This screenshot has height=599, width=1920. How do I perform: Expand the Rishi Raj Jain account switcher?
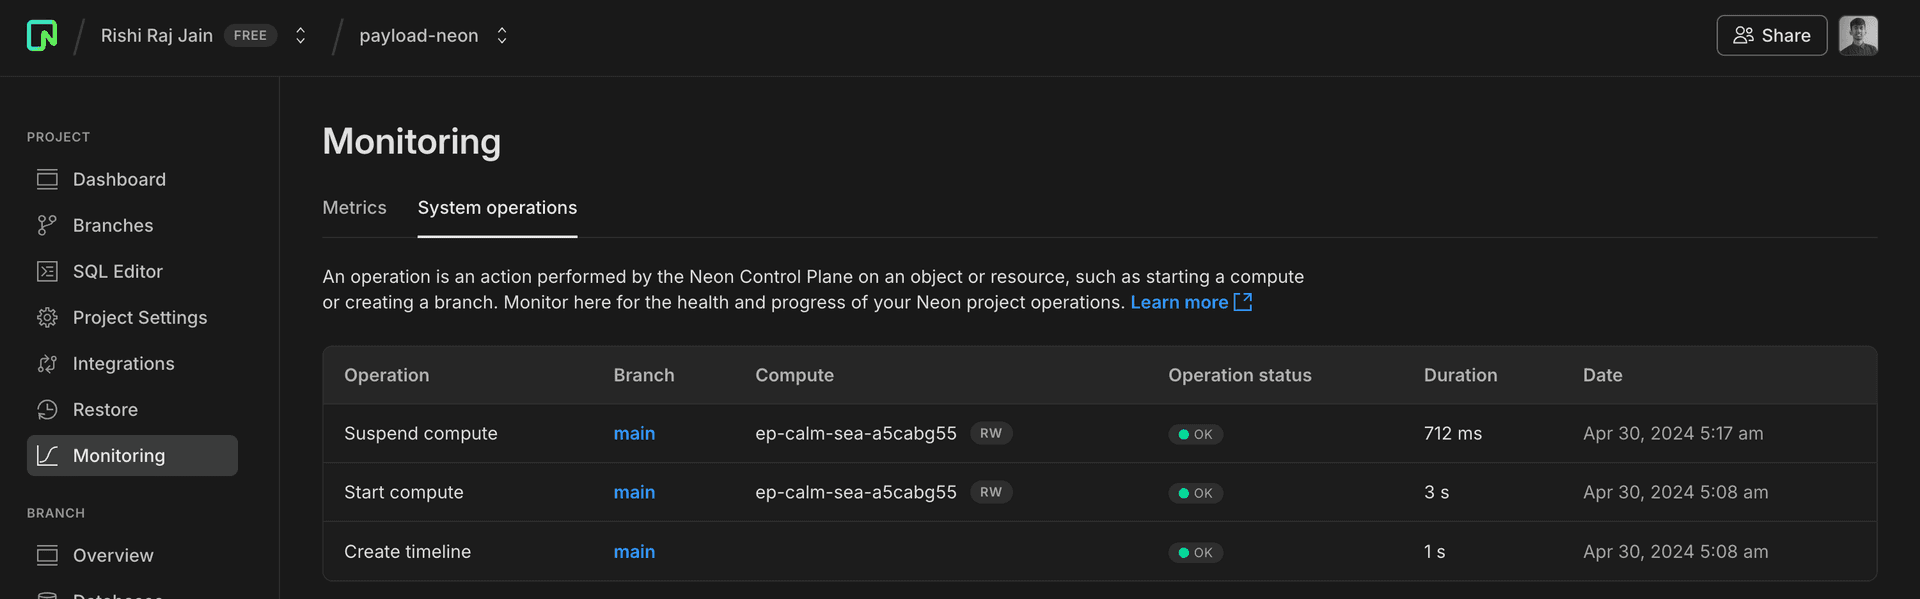[x=300, y=36]
